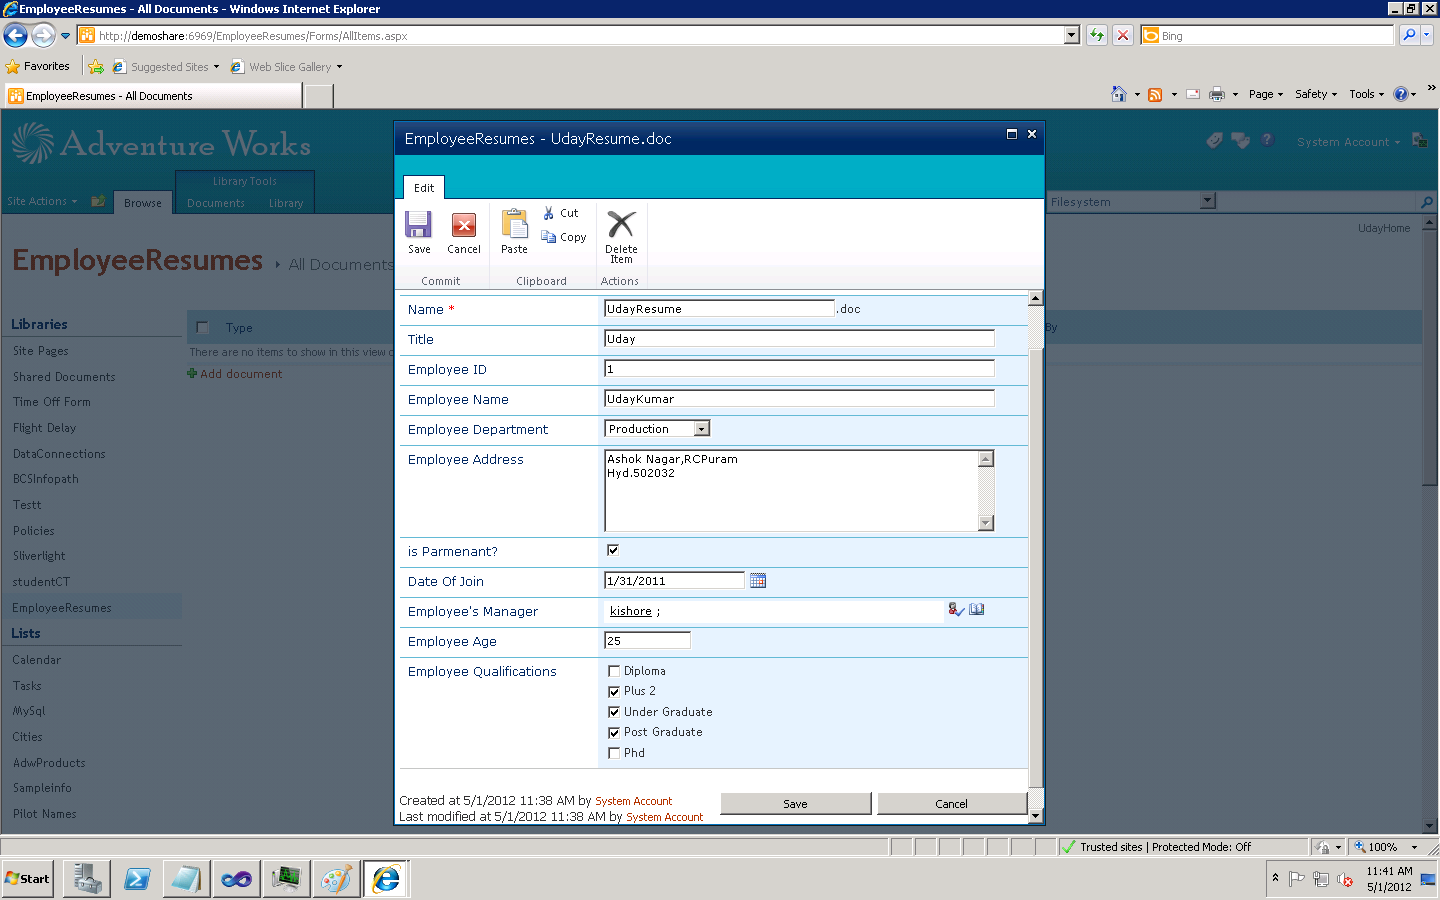Toggle the is Parmenant checkbox
This screenshot has height=900, width=1440.
pyautogui.click(x=613, y=550)
